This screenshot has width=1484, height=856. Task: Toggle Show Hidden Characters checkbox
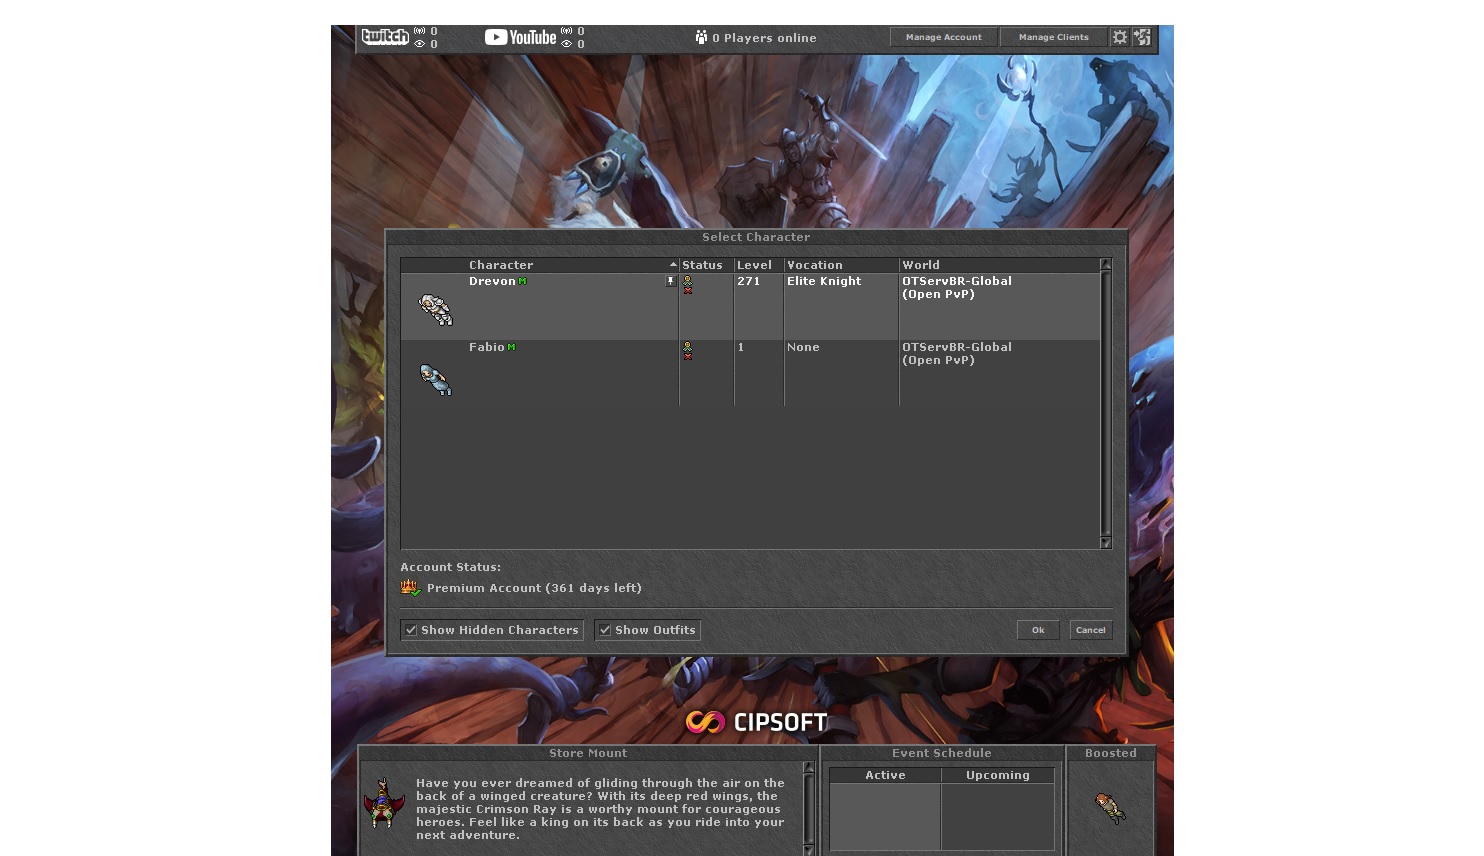tap(411, 630)
